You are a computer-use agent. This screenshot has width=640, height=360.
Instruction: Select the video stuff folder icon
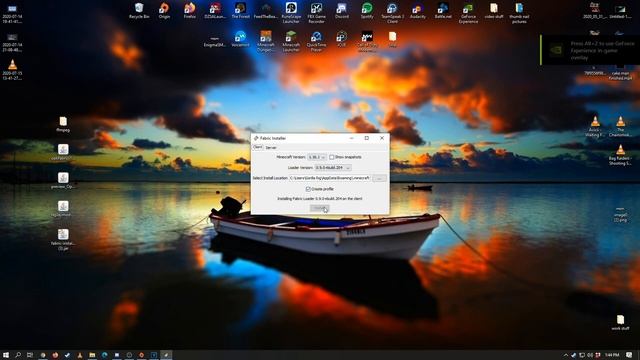click(494, 11)
